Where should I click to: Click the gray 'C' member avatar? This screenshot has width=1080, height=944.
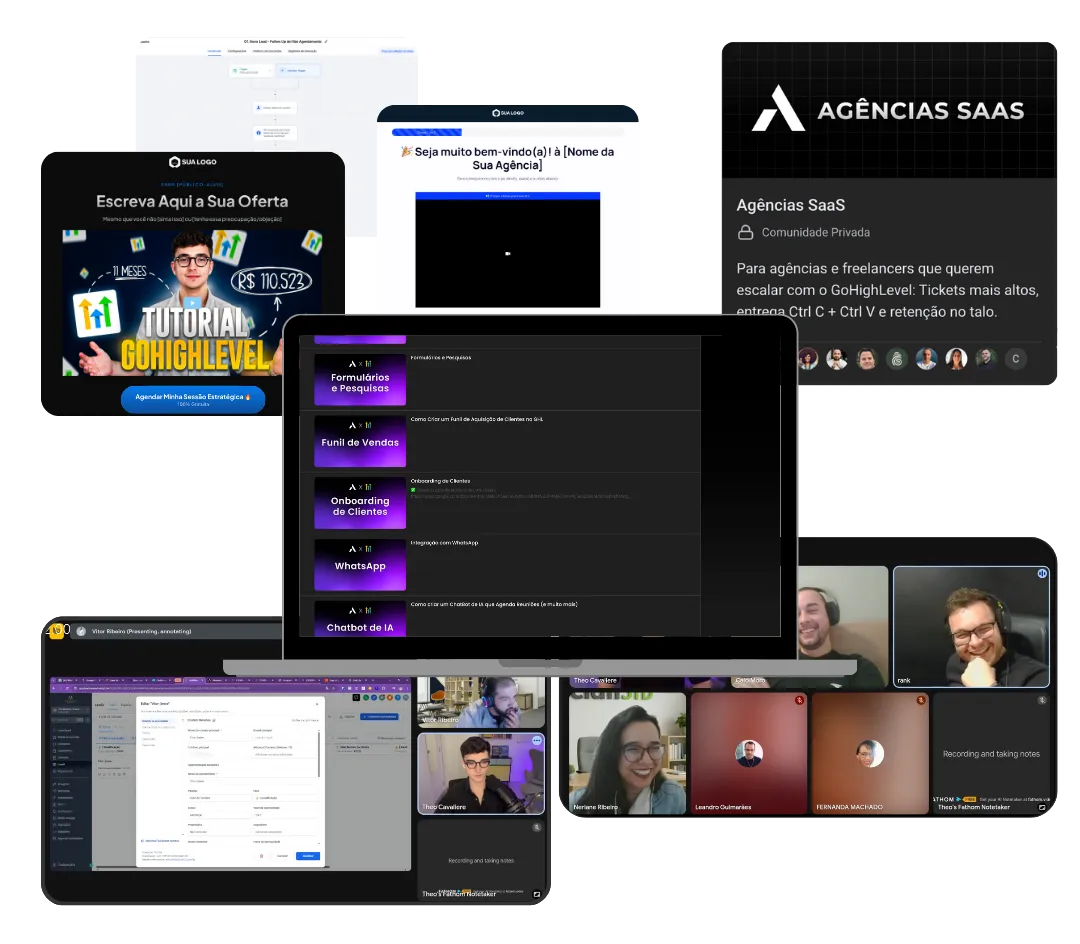coord(1015,359)
